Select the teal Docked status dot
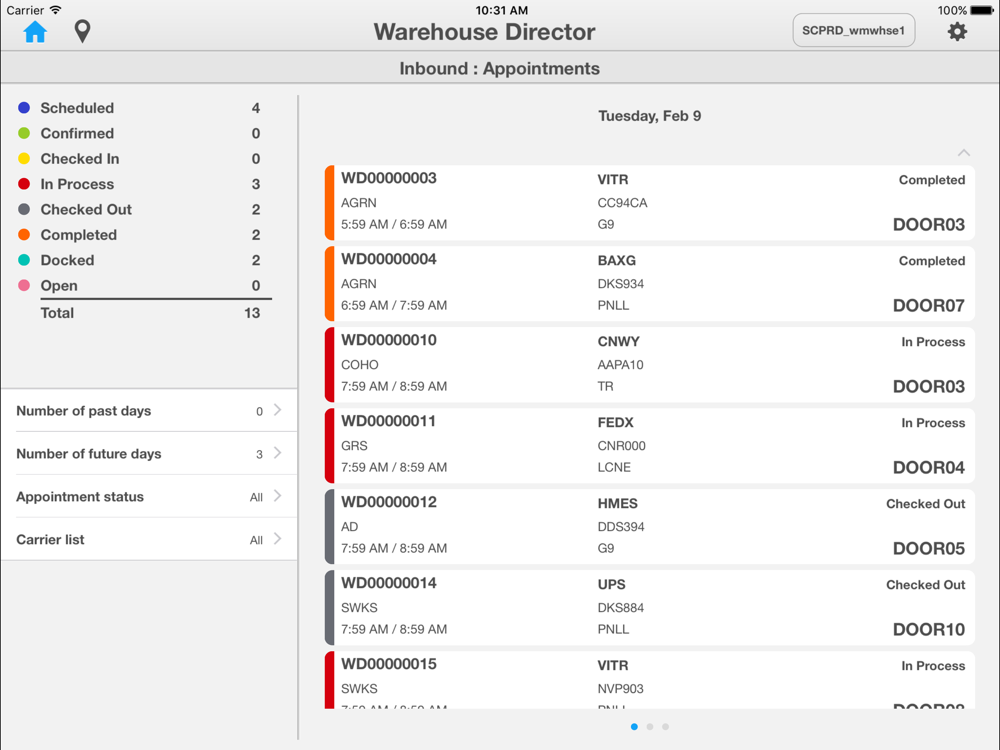The width and height of the screenshot is (1000, 750). (x=24, y=260)
